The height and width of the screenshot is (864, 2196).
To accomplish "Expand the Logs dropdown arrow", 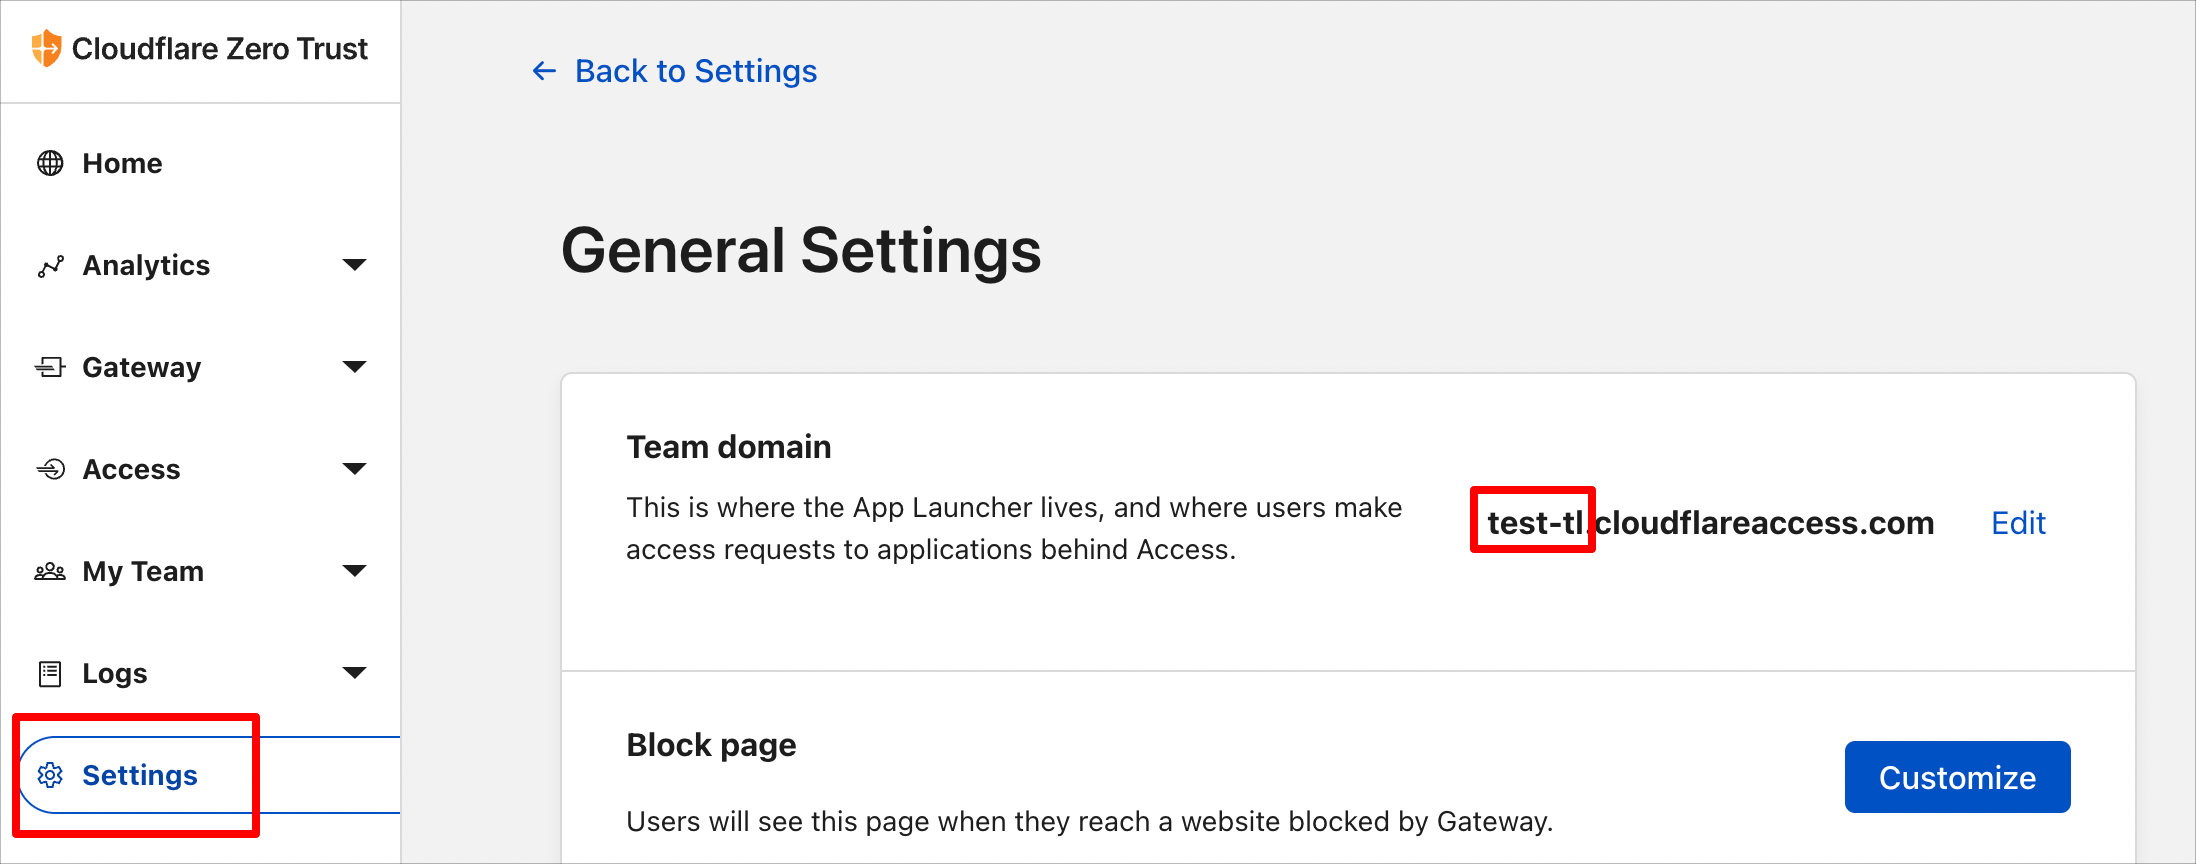I will [354, 673].
